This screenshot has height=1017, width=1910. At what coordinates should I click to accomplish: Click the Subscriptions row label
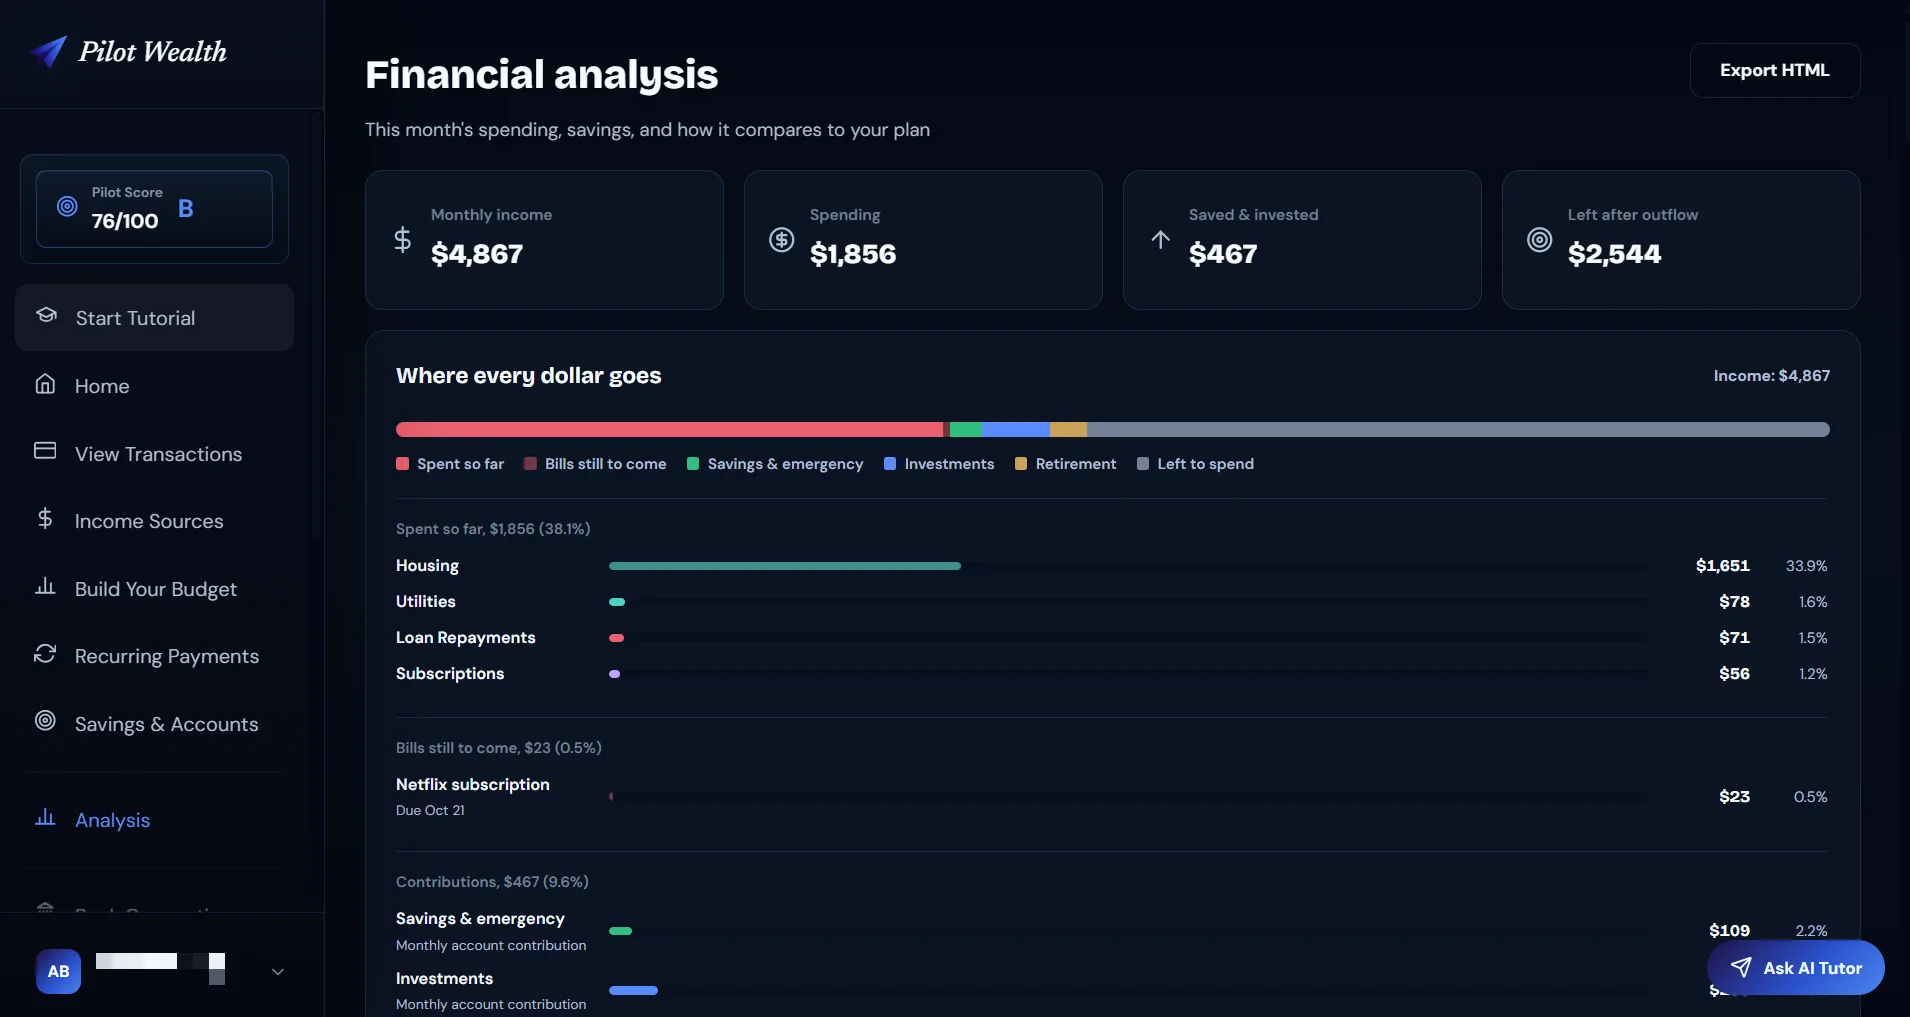(450, 674)
